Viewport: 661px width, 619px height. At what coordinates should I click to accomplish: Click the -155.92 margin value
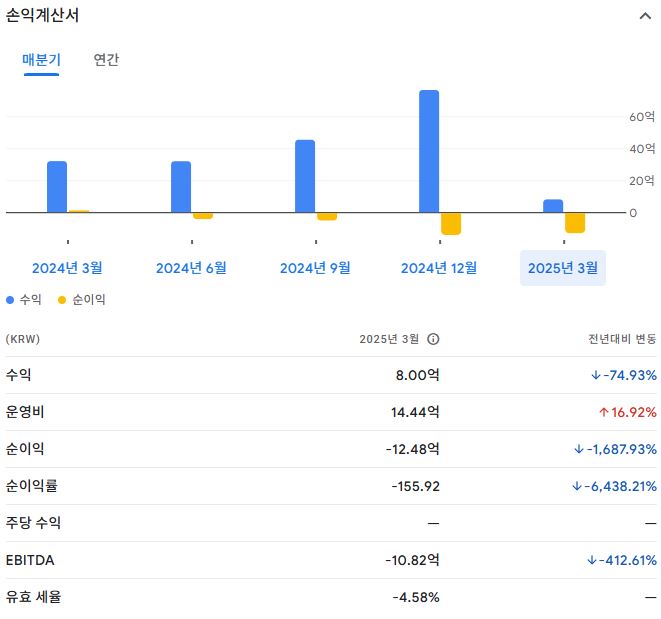(416, 486)
